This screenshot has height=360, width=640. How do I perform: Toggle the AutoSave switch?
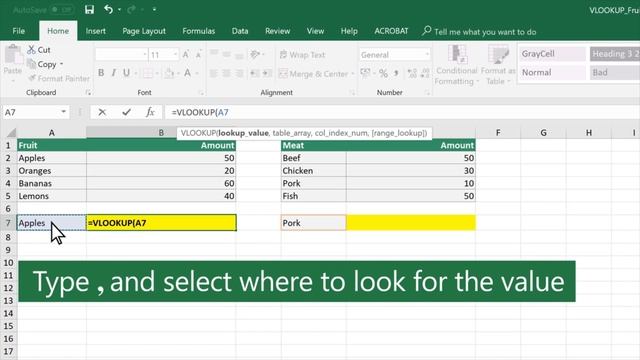62,9
